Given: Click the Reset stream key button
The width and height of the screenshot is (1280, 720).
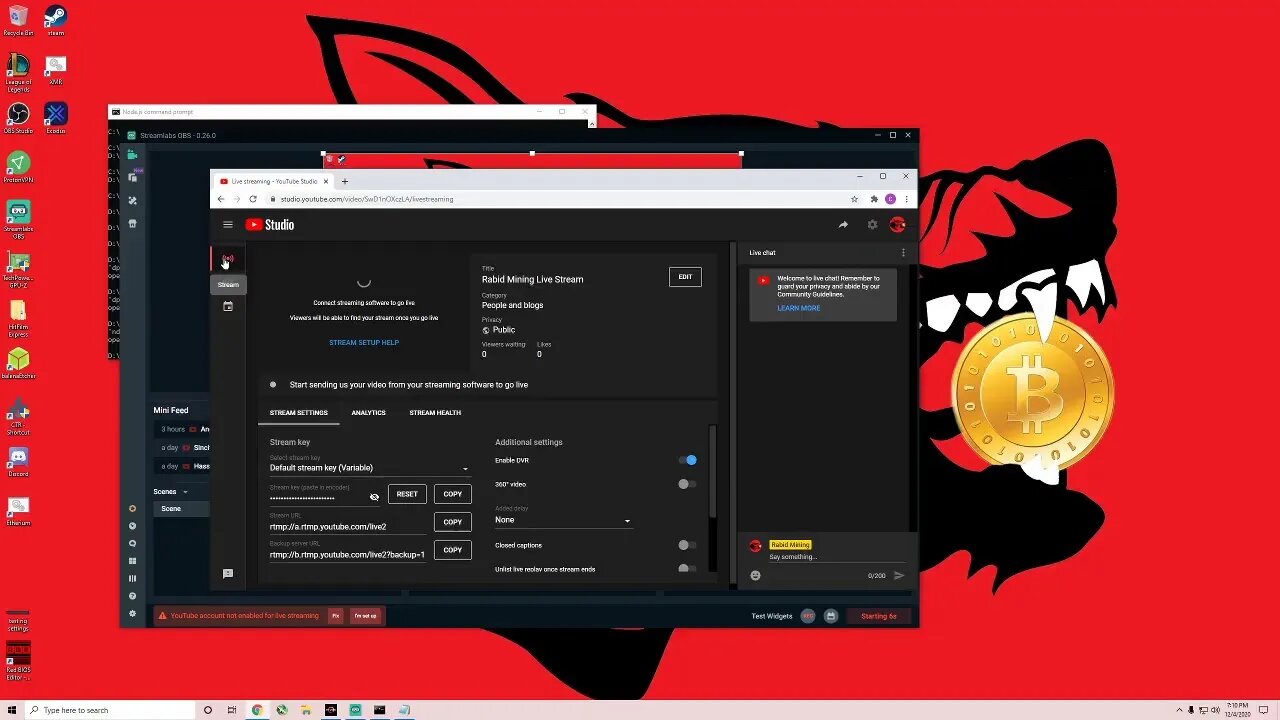Looking at the screenshot, I should click(x=407, y=494).
